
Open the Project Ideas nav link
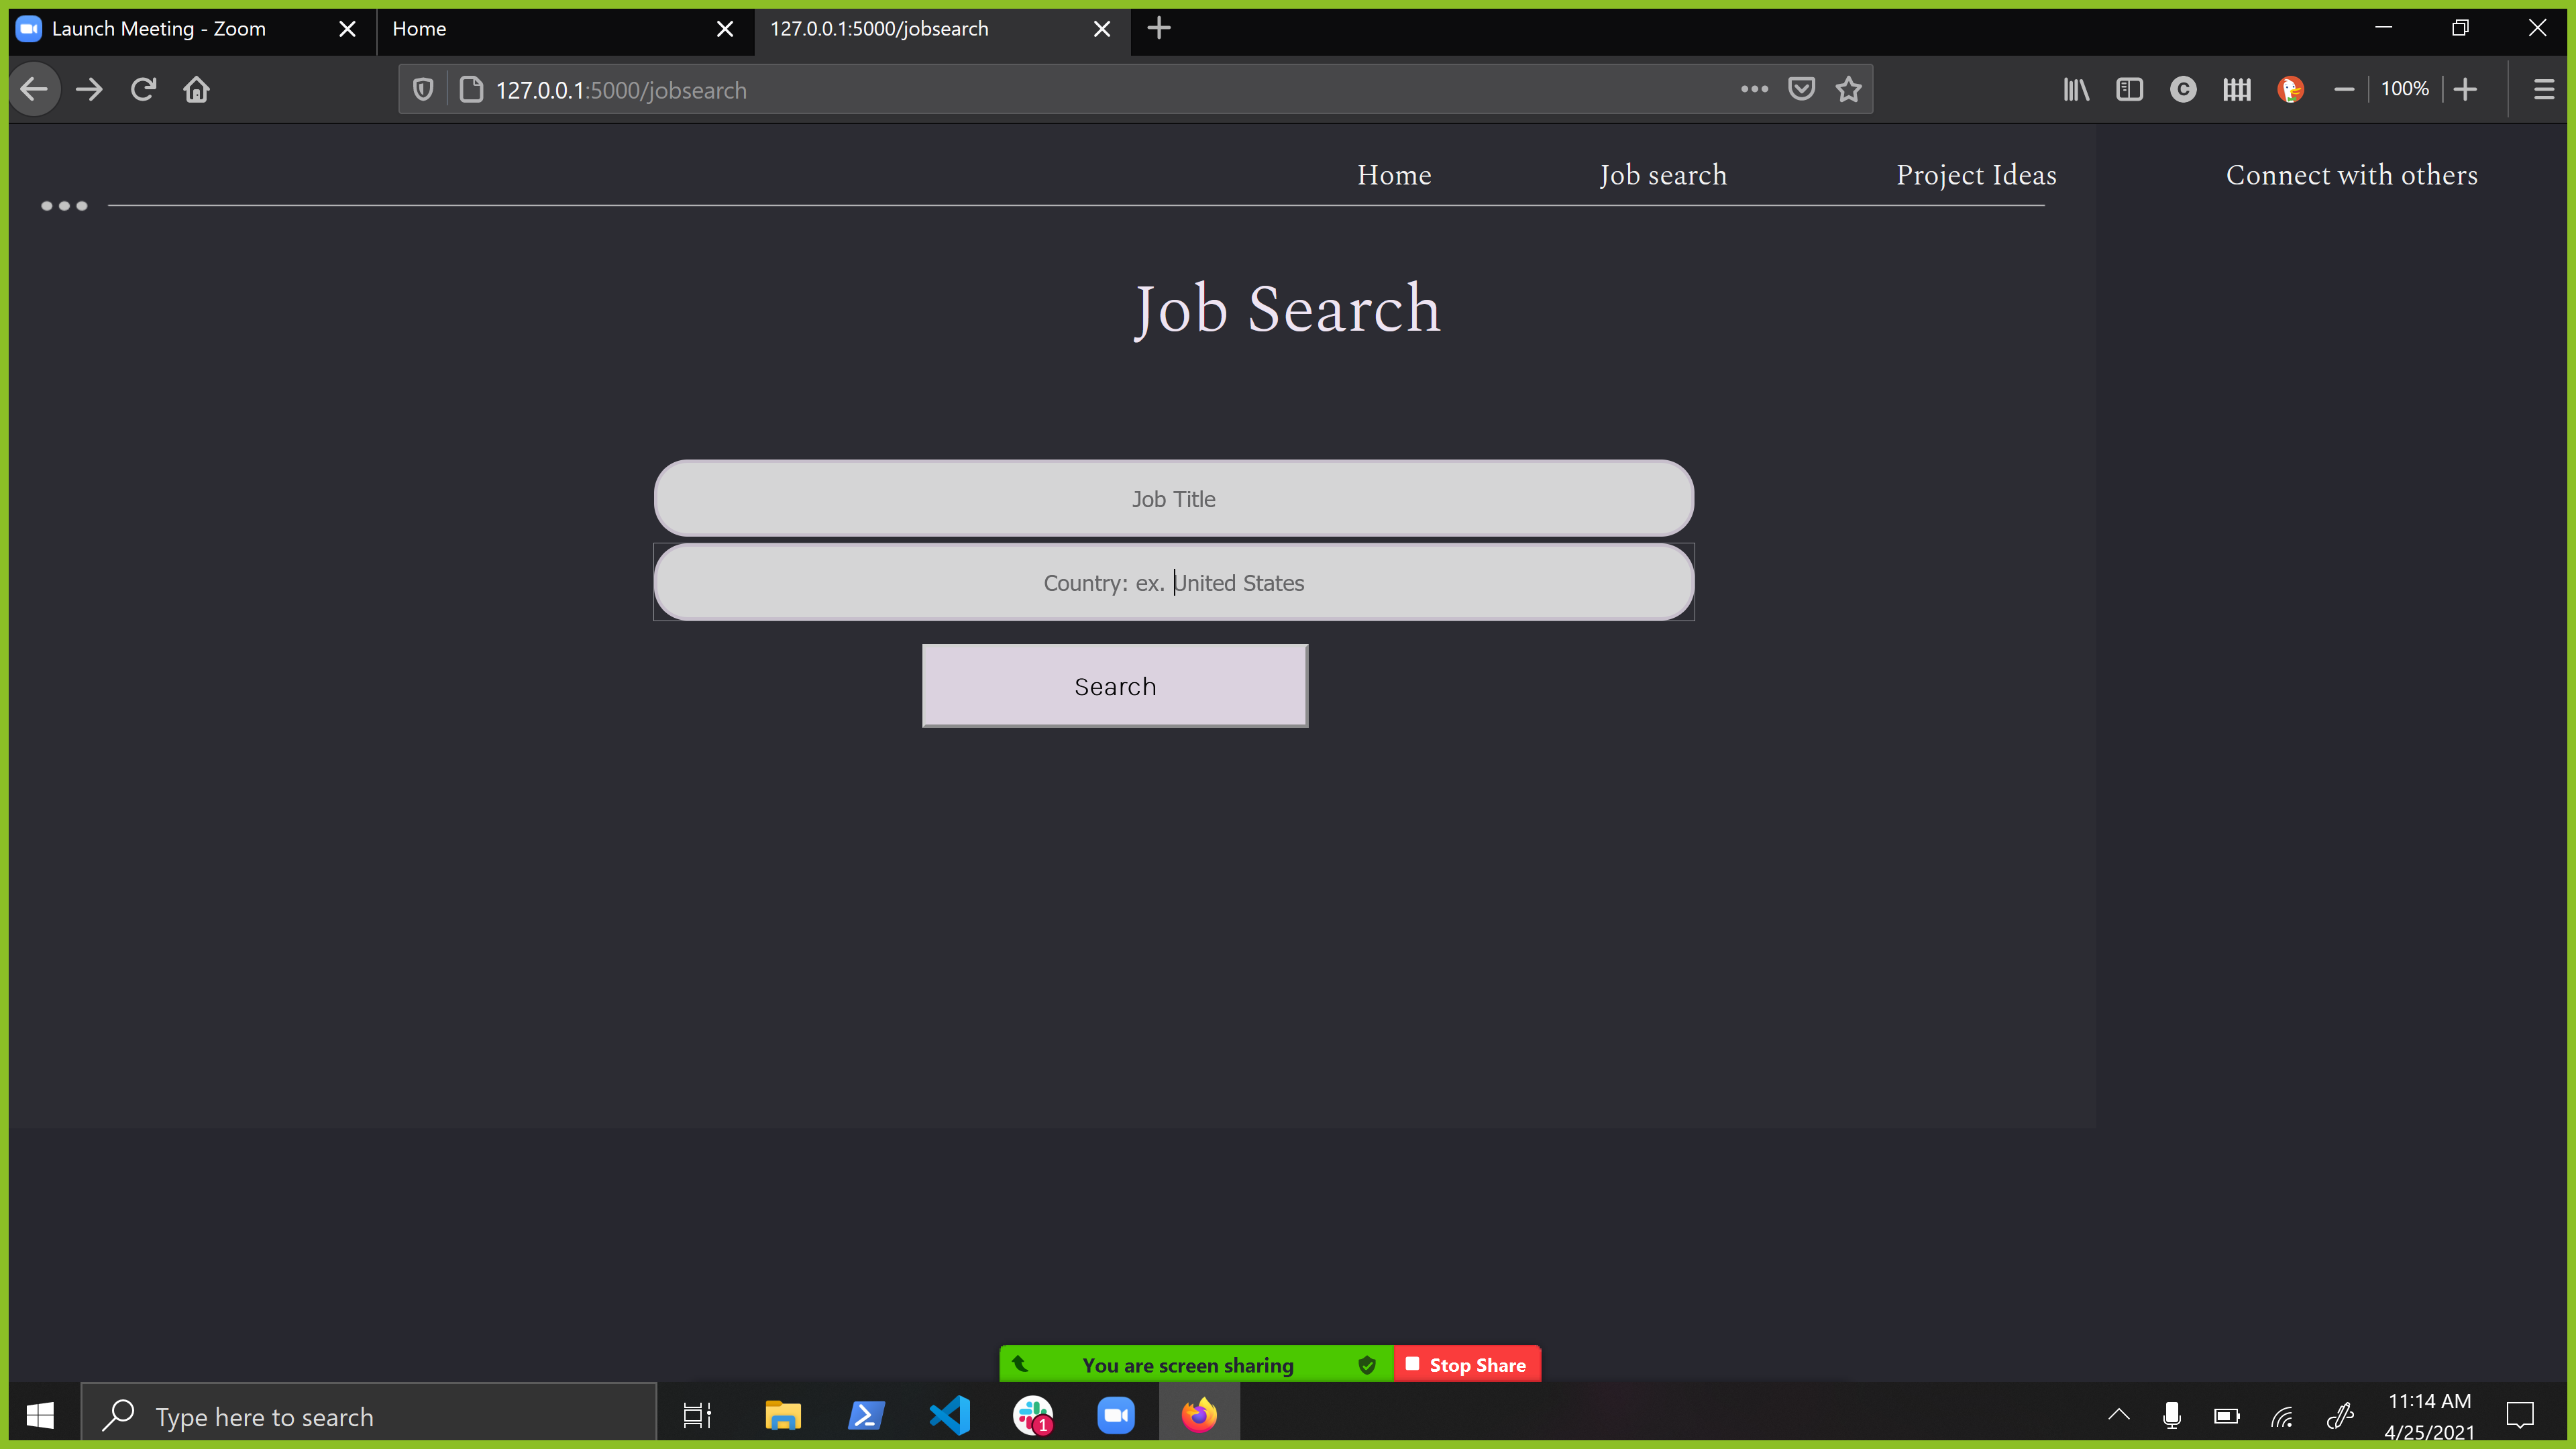(x=1976, y=175)
